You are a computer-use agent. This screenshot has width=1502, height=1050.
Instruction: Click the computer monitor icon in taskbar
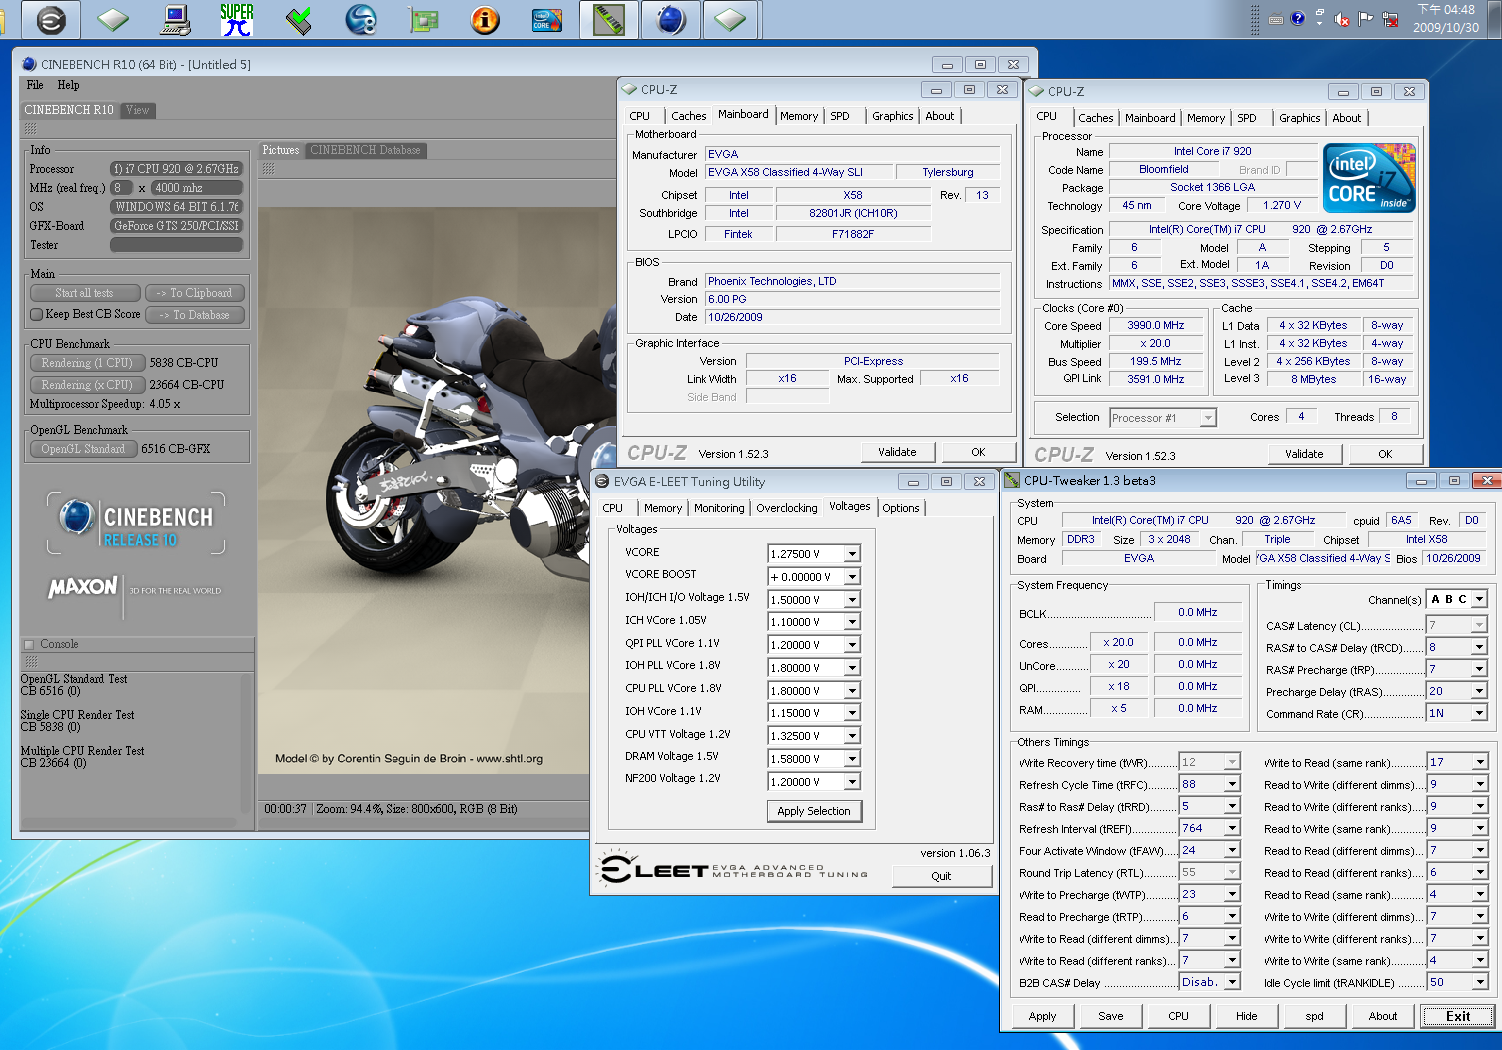176,20
